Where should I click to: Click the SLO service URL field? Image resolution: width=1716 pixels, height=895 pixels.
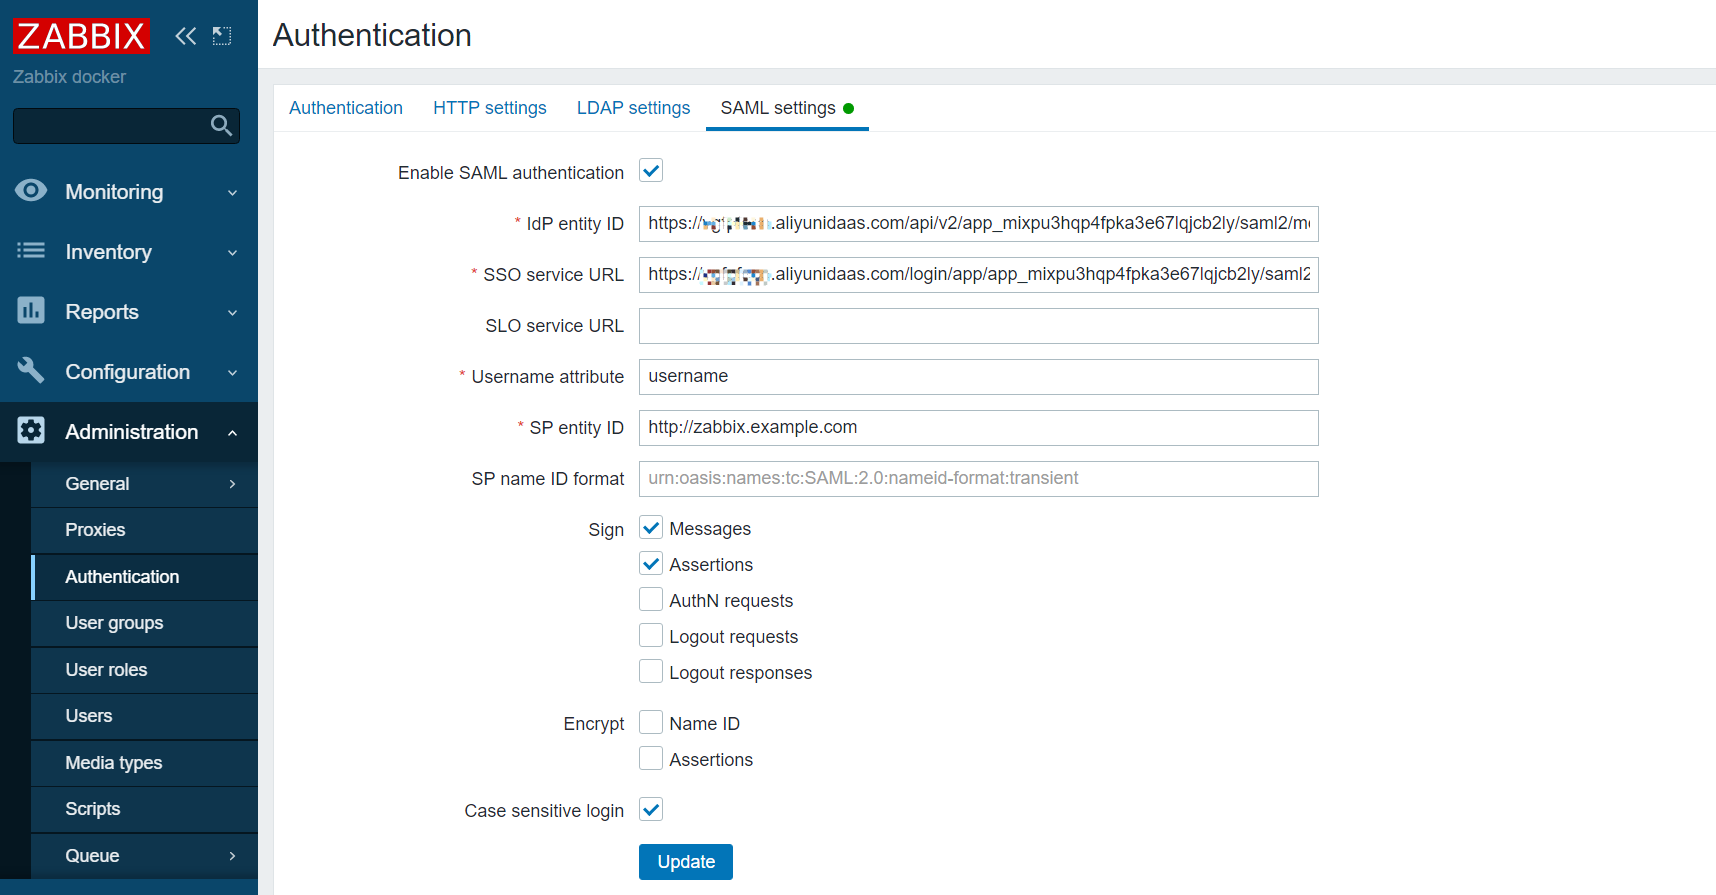coord(978,326)
